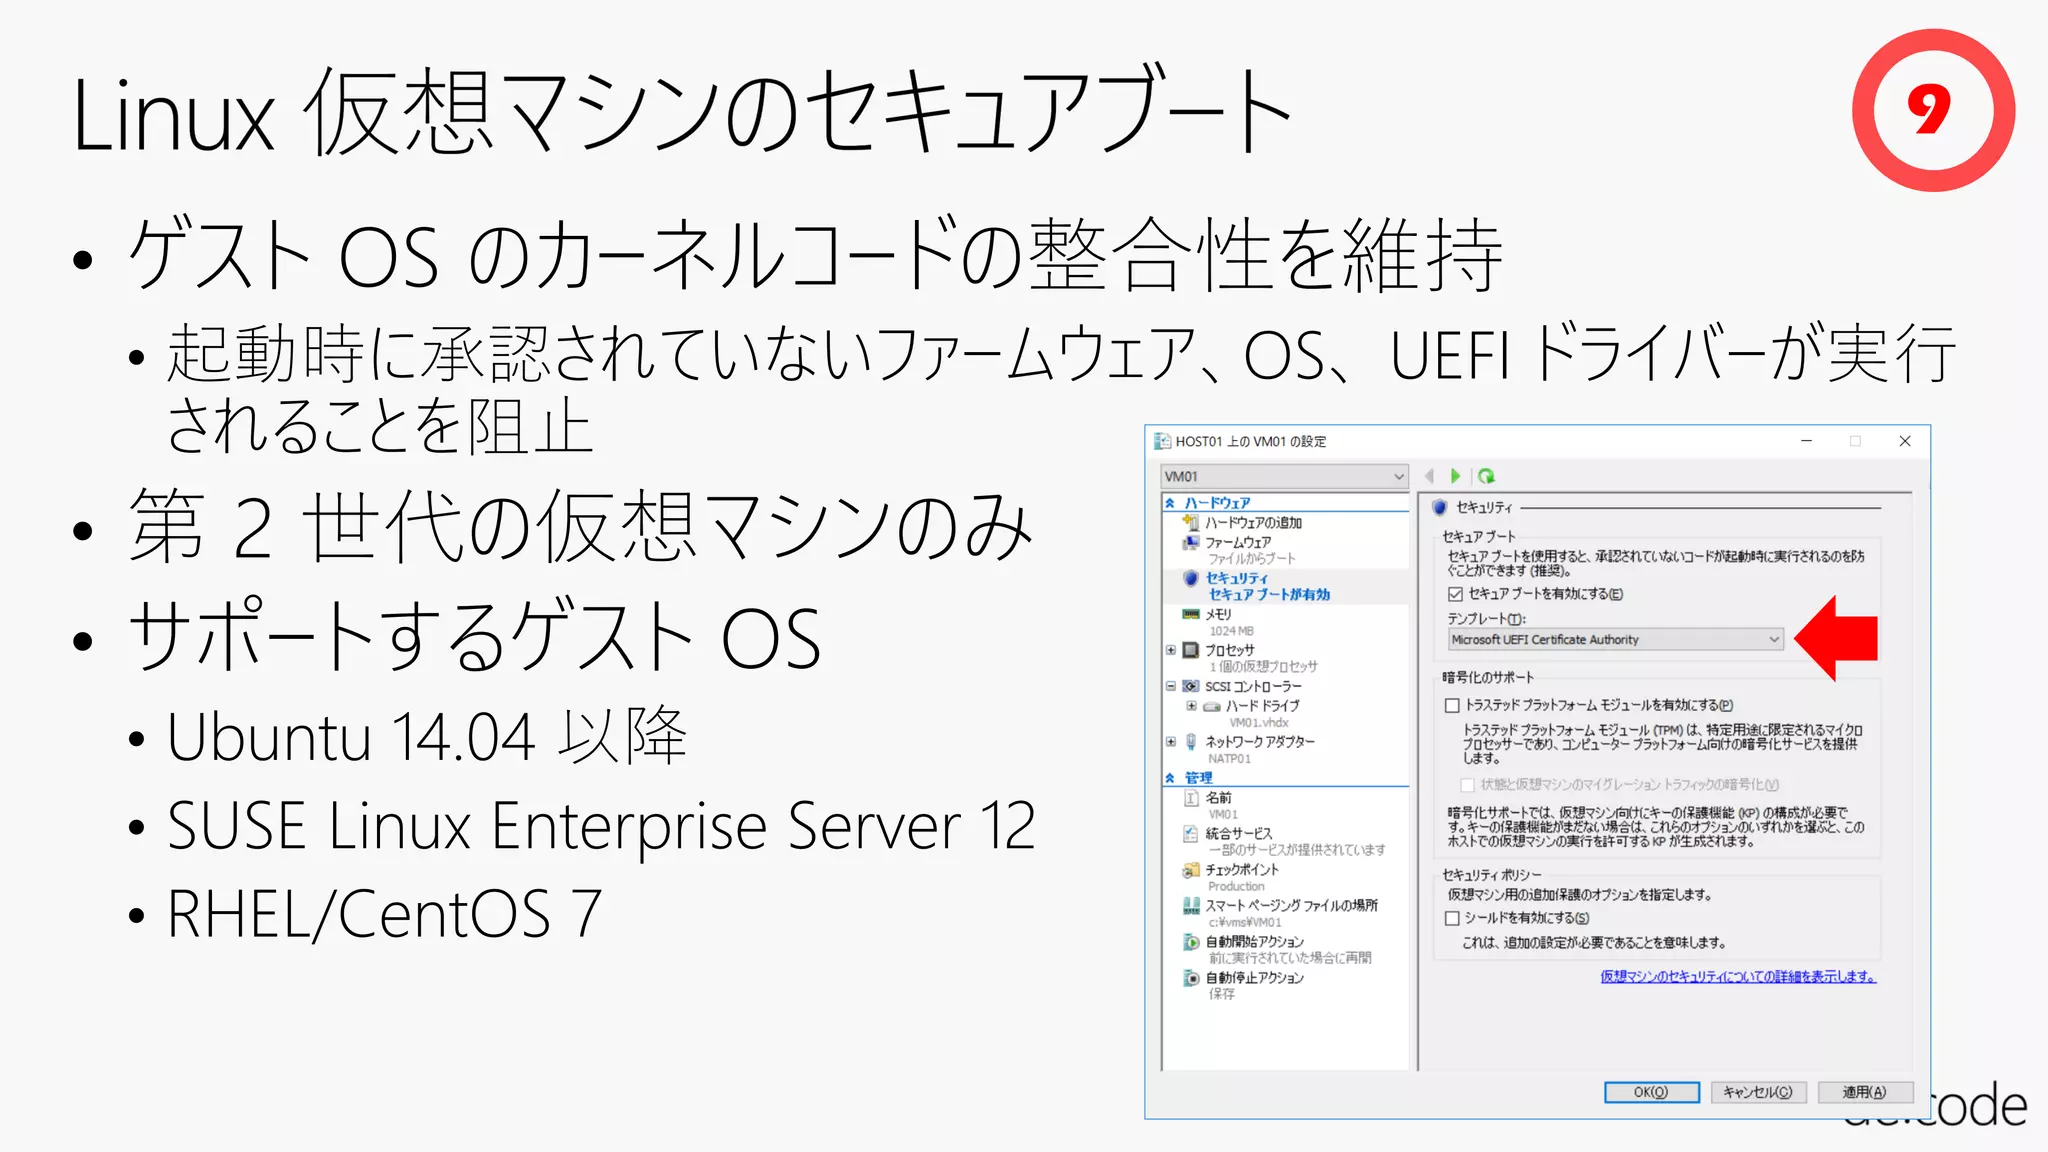2048x1152 pixels.
Task: Select the メモリ tree item label
Action: click(x=1218, y=615)
